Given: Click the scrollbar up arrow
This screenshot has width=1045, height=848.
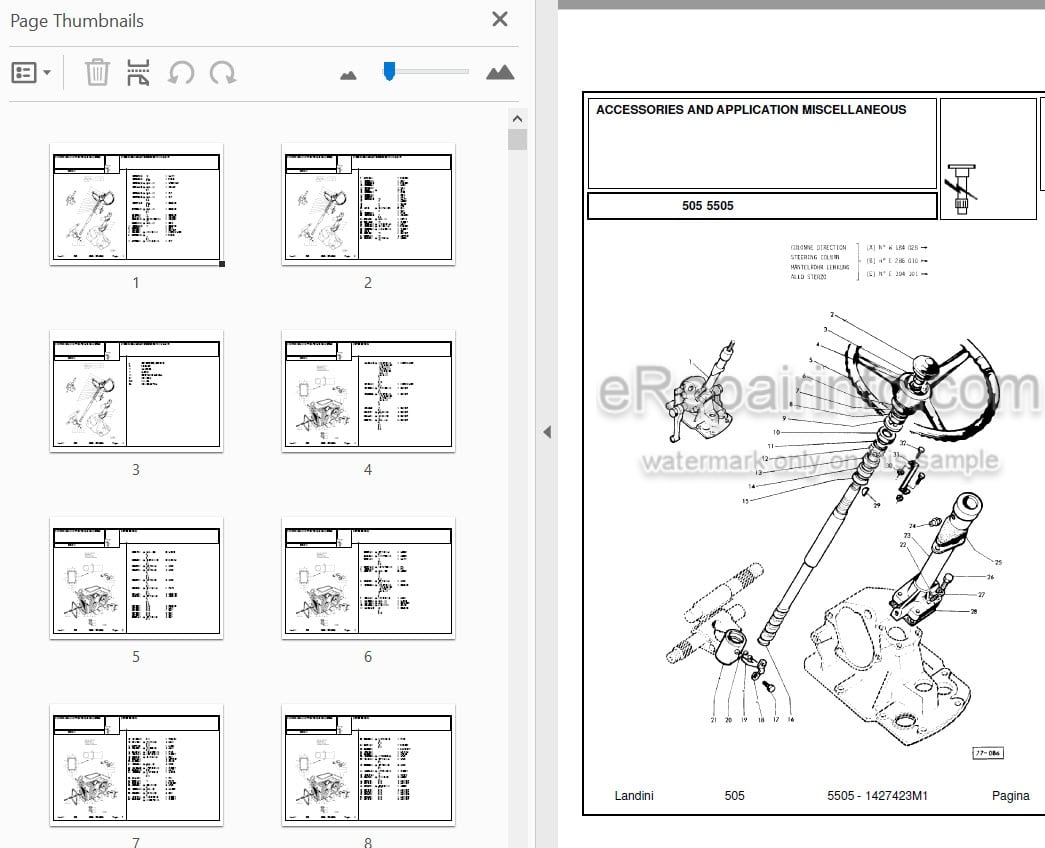Looking at the screenshot, I should pos(517,119).
